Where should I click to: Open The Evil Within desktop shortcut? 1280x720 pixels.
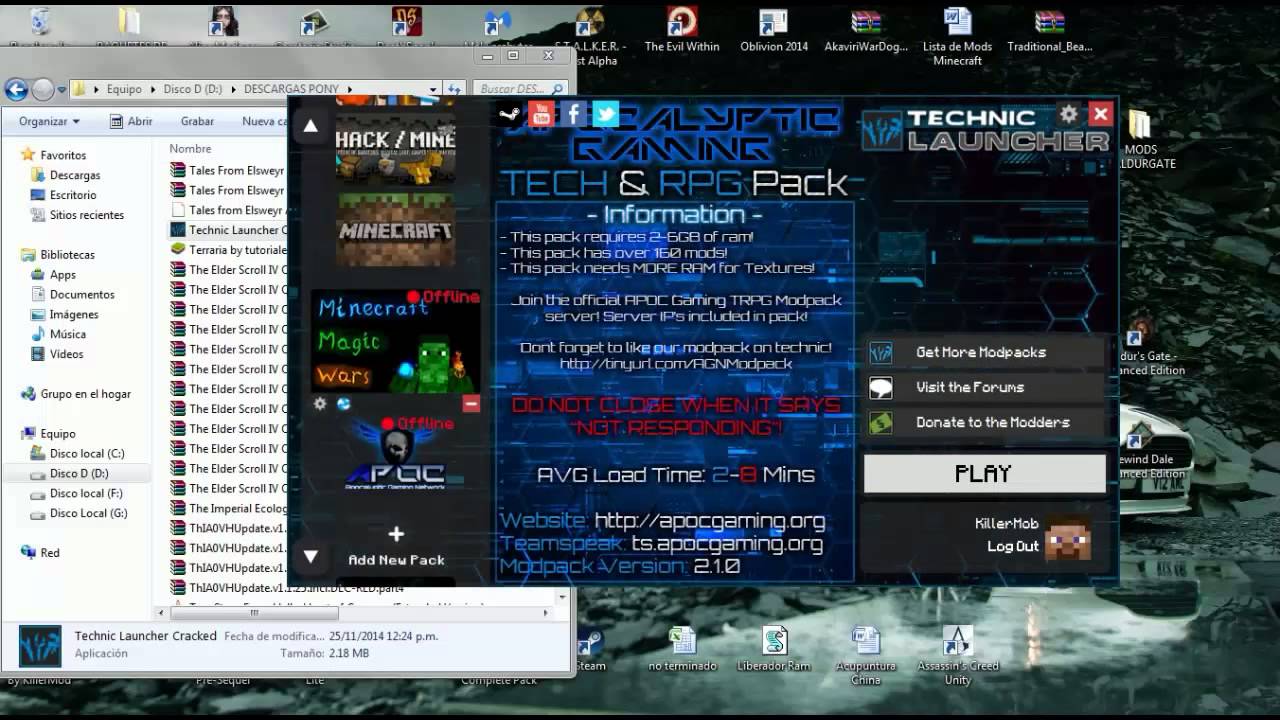[682, 31]
